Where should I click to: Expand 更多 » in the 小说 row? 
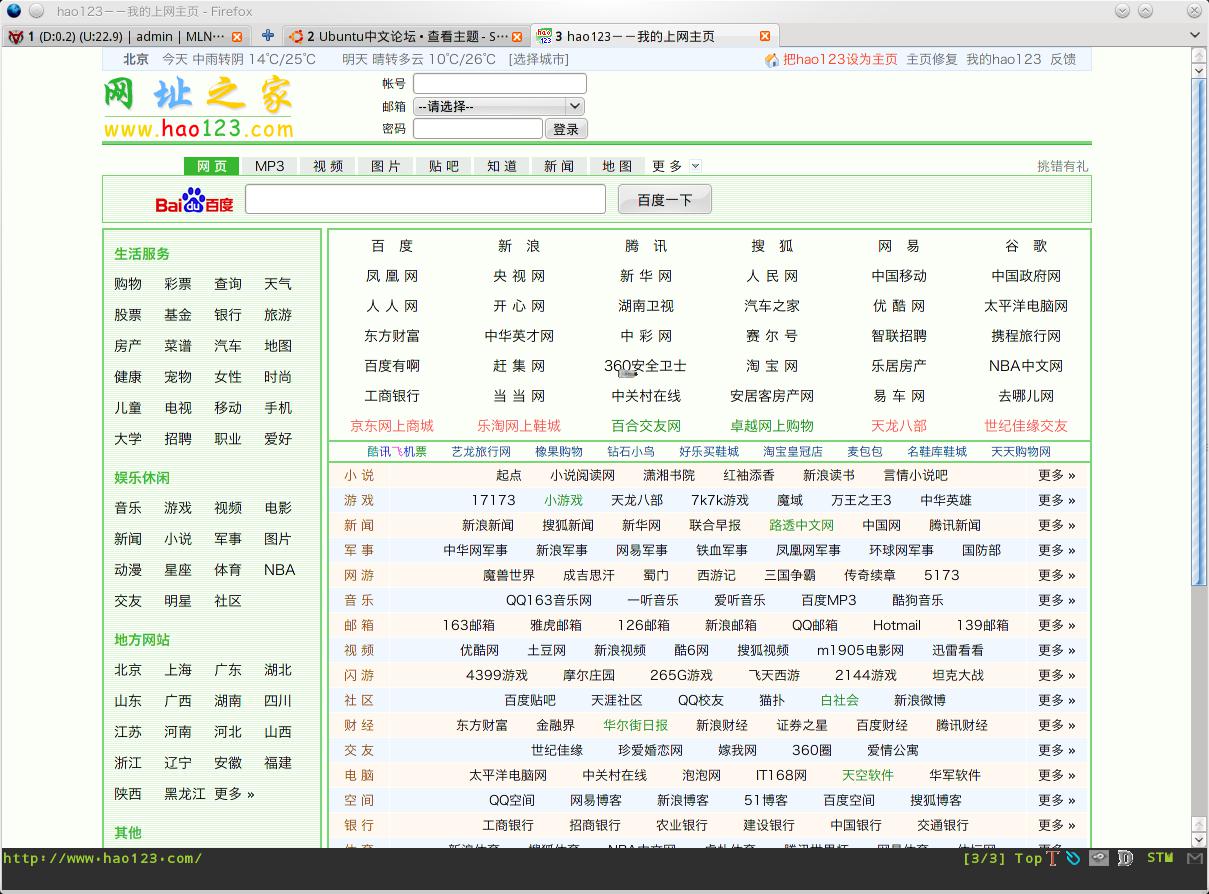(x=1057, y=475)
